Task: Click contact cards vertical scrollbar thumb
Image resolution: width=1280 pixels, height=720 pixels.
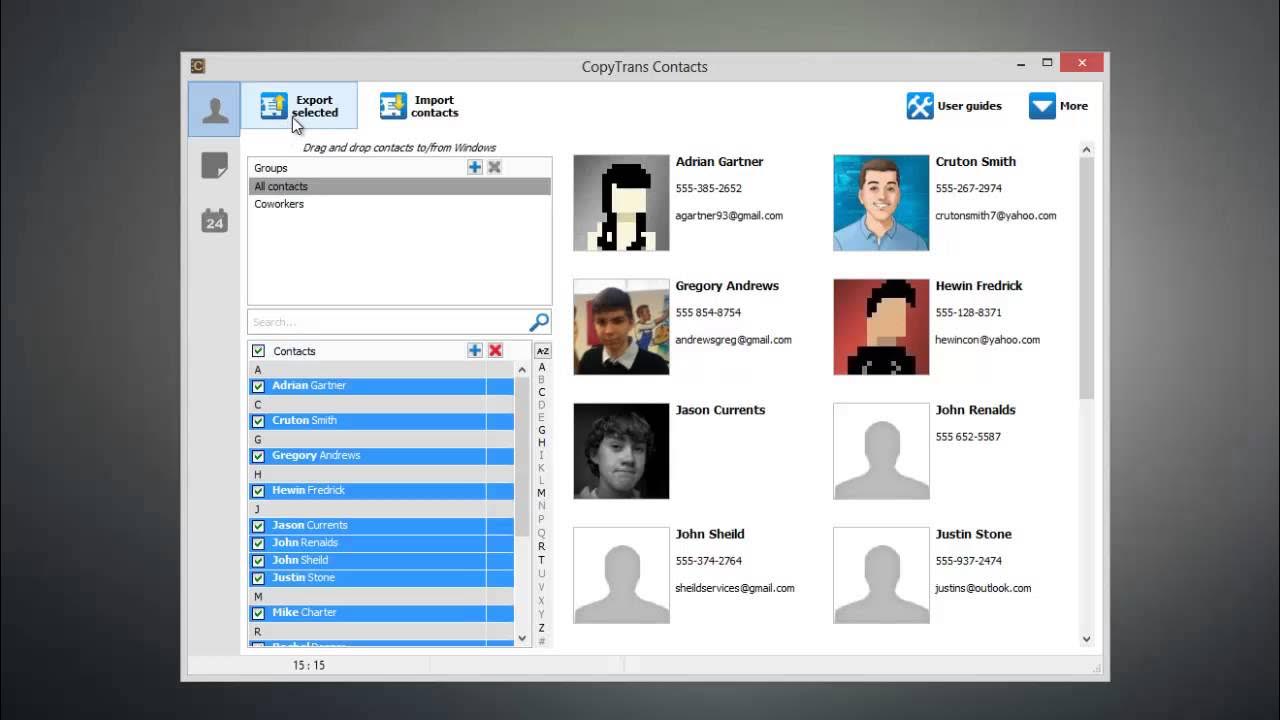Action: [x=1087, y=278]
